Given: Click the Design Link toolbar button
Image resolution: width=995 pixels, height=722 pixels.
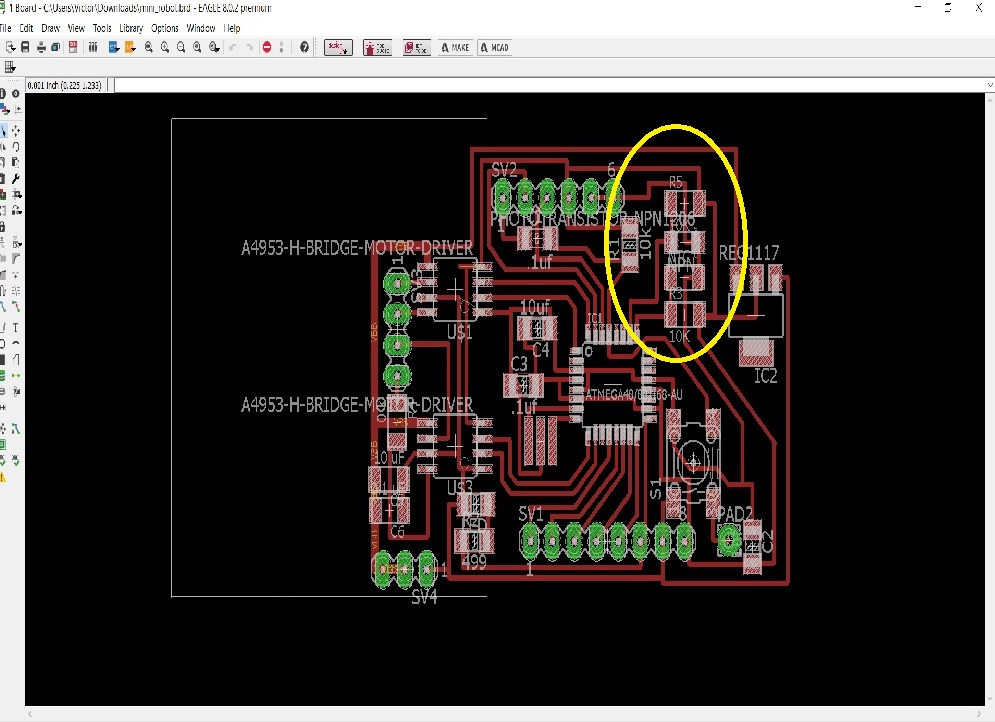Looking at the screenshot, I should tap(338, 47).
